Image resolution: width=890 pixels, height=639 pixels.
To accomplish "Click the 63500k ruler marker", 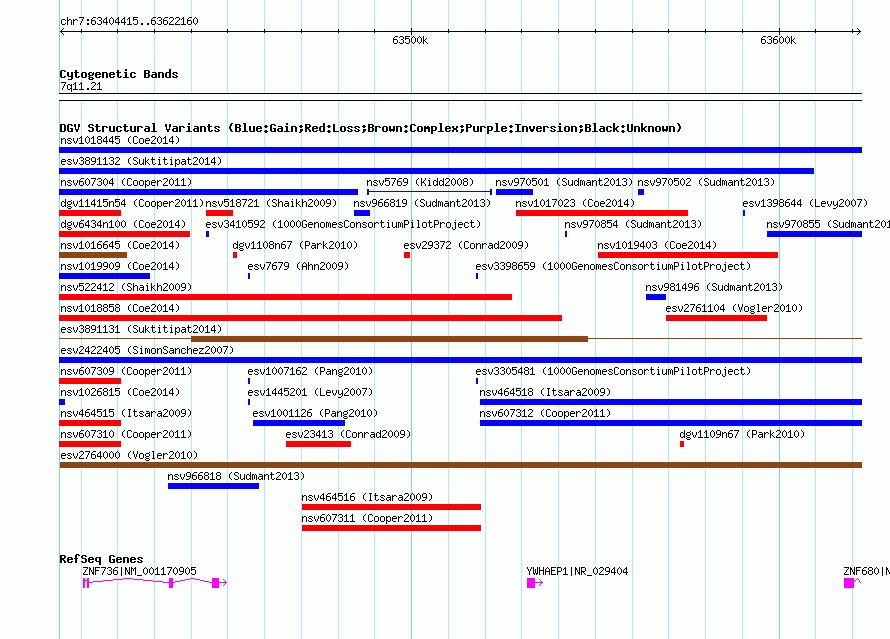I will (410, 40).
